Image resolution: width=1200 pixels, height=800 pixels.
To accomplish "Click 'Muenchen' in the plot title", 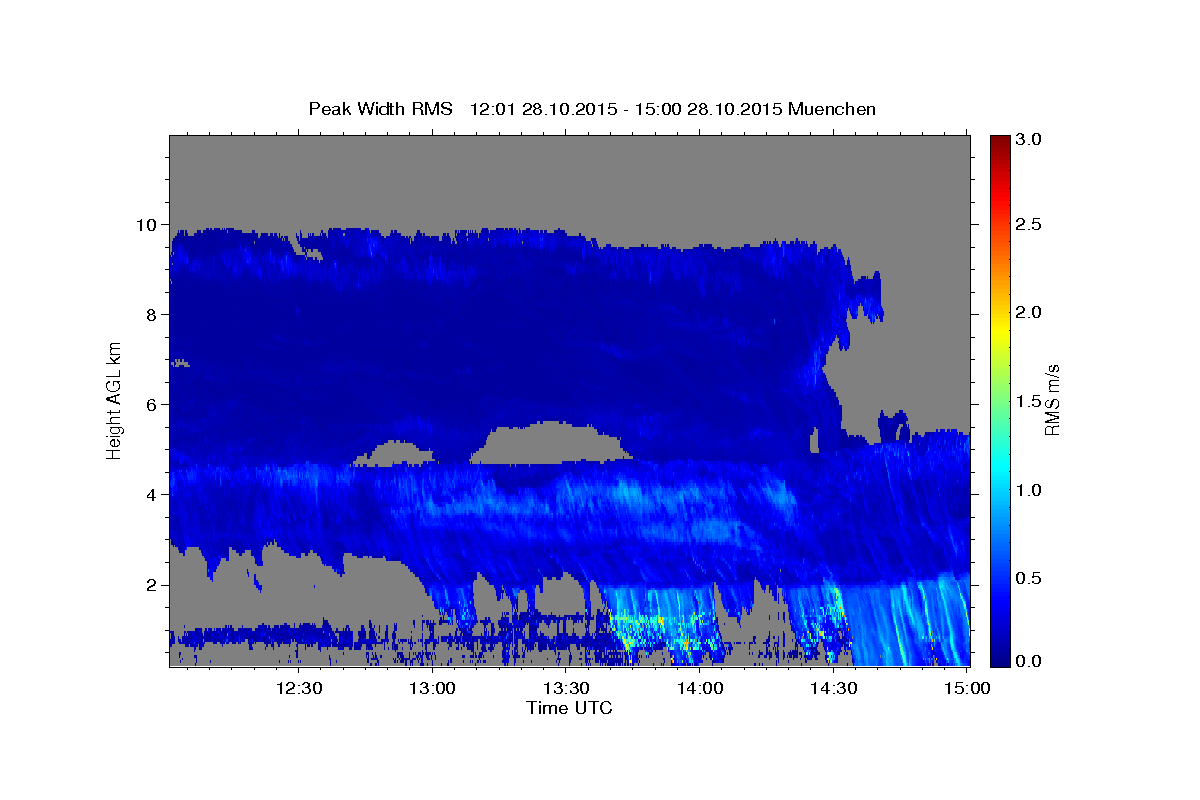I will [x=832, y=109].
